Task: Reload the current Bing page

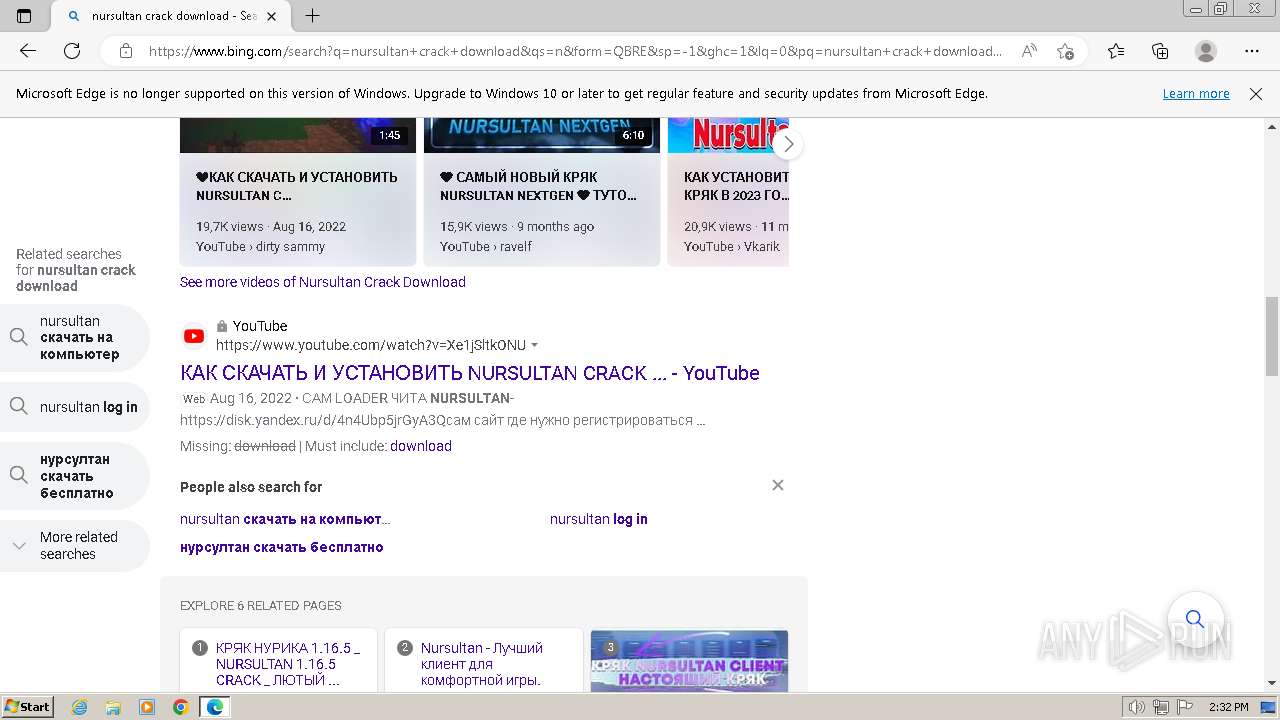Action: [72, 51]
